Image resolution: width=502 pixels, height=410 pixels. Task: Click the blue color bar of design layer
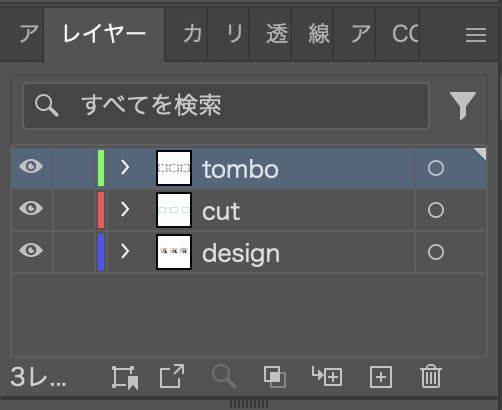(x=101, y=252)
